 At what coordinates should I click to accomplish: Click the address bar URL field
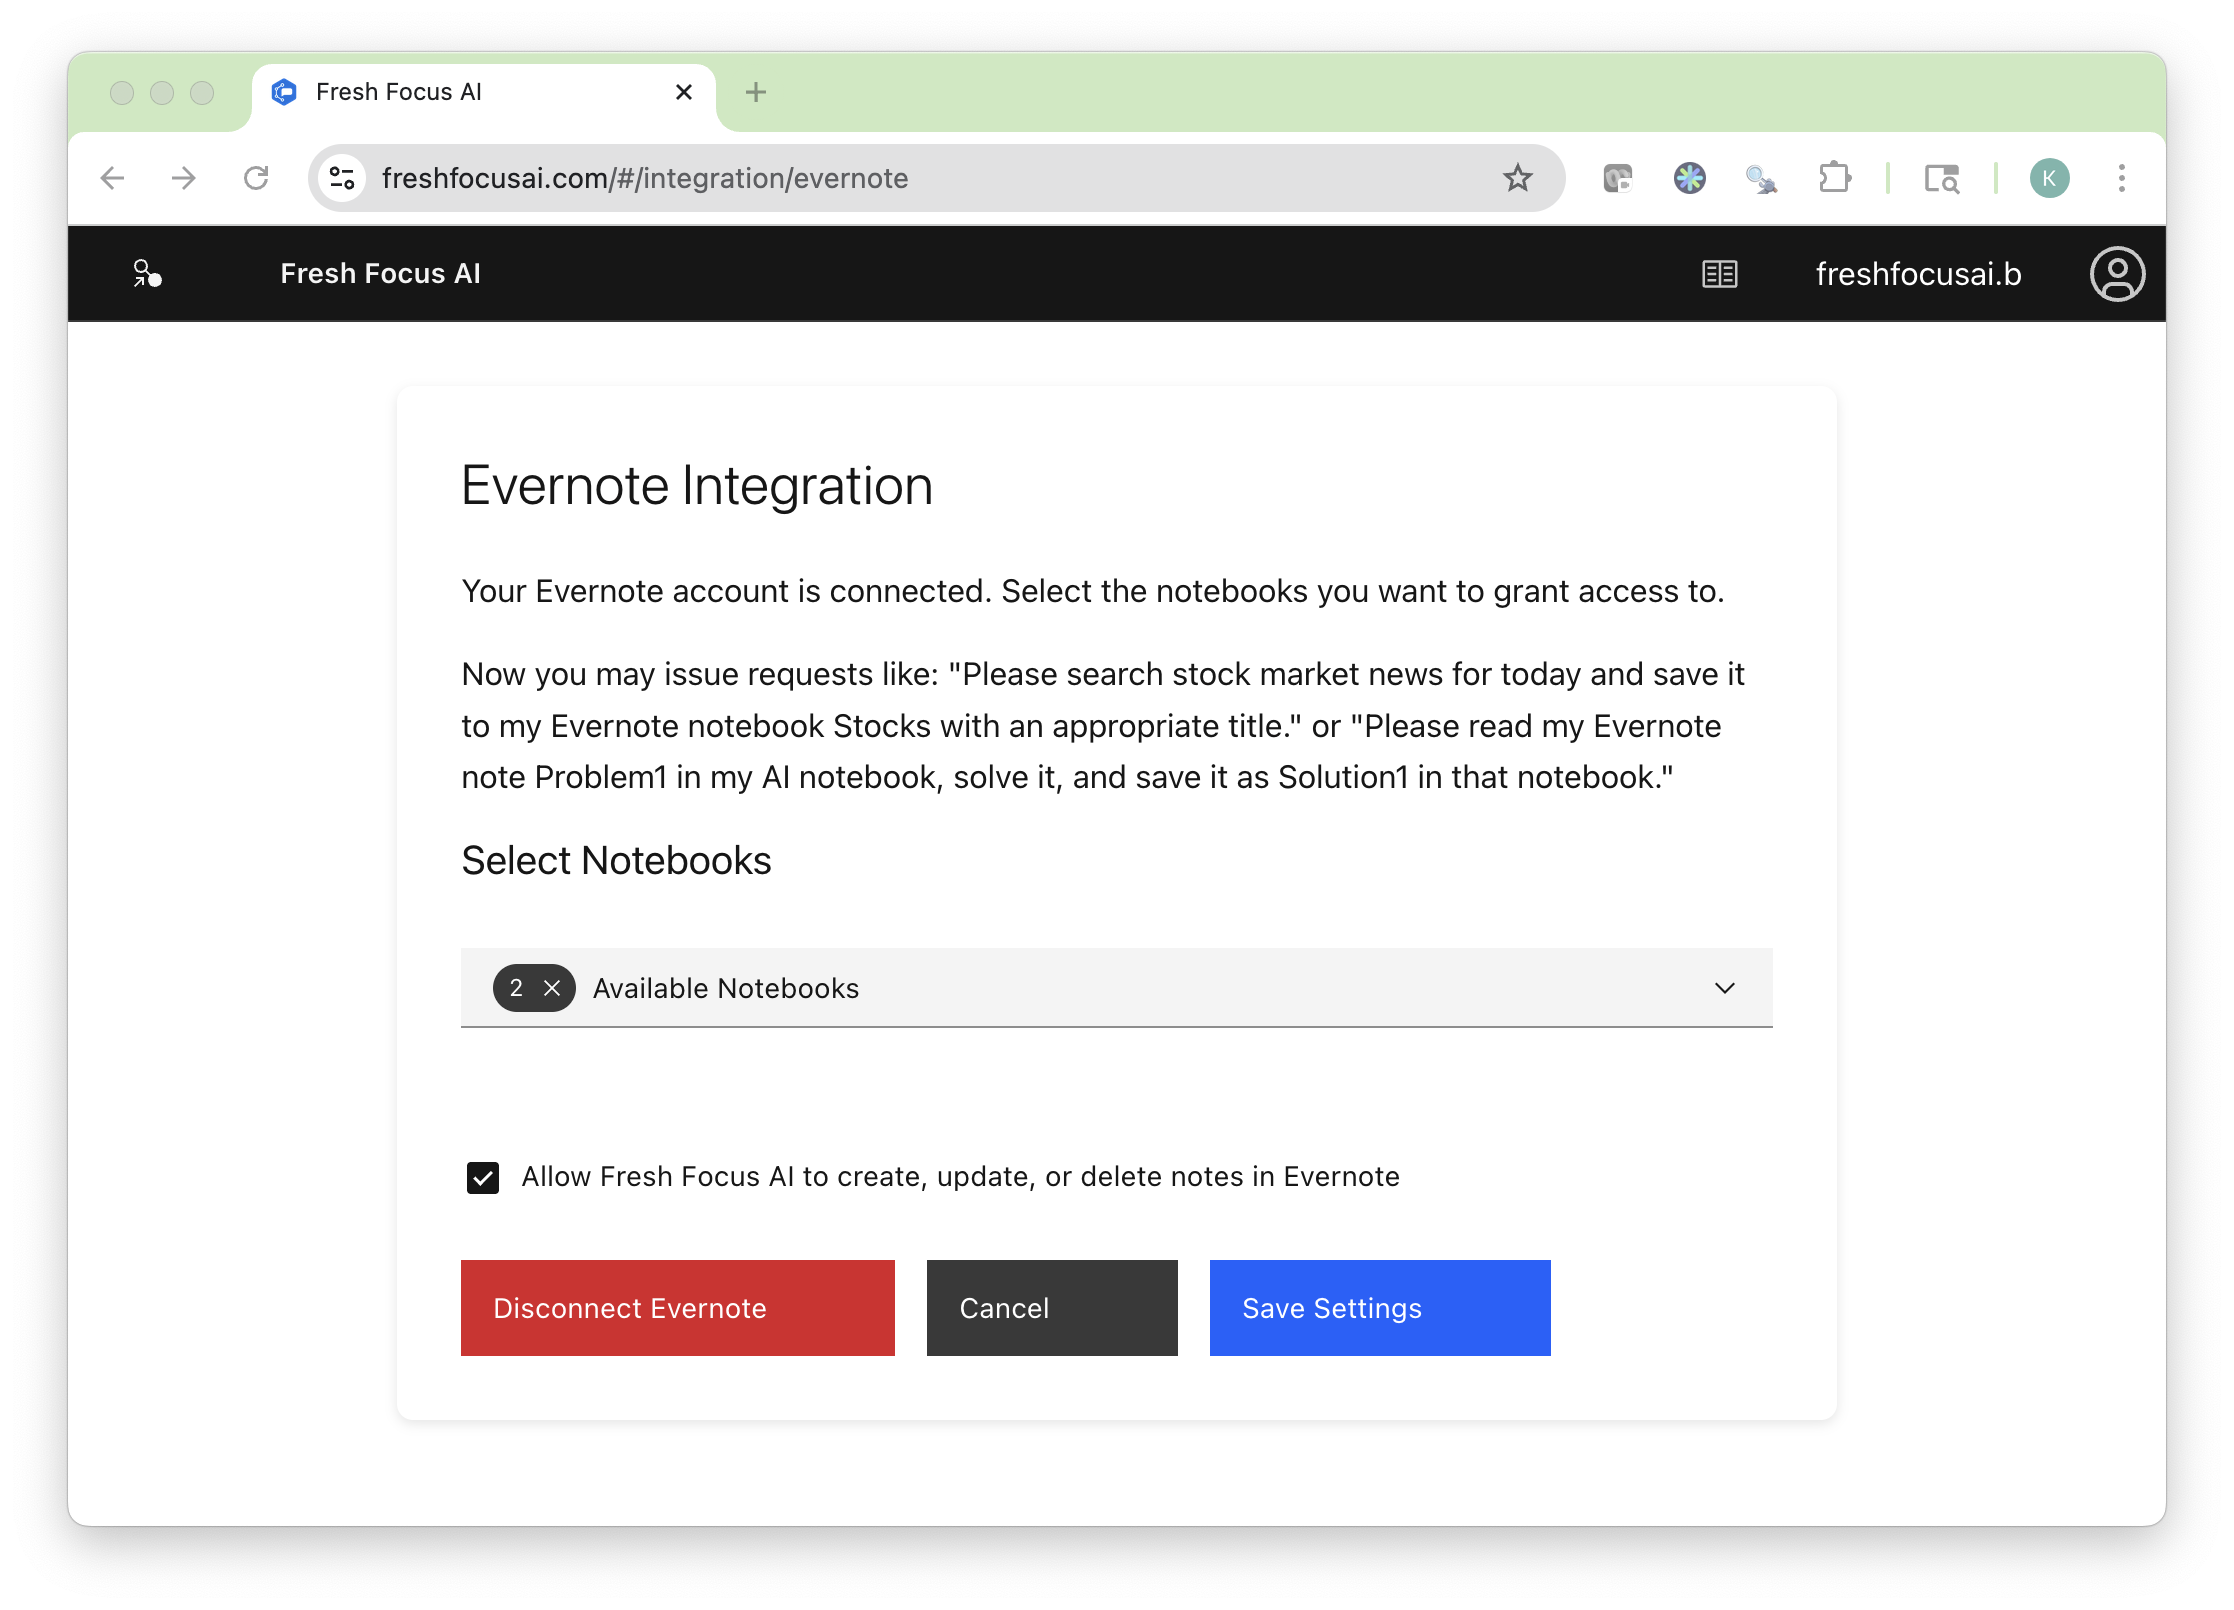point(900,178)
